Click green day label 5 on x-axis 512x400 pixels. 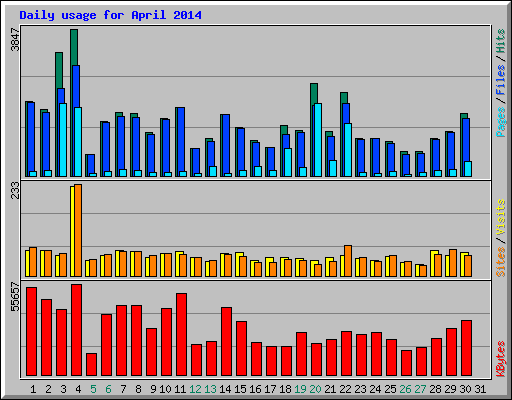(93, 389)
